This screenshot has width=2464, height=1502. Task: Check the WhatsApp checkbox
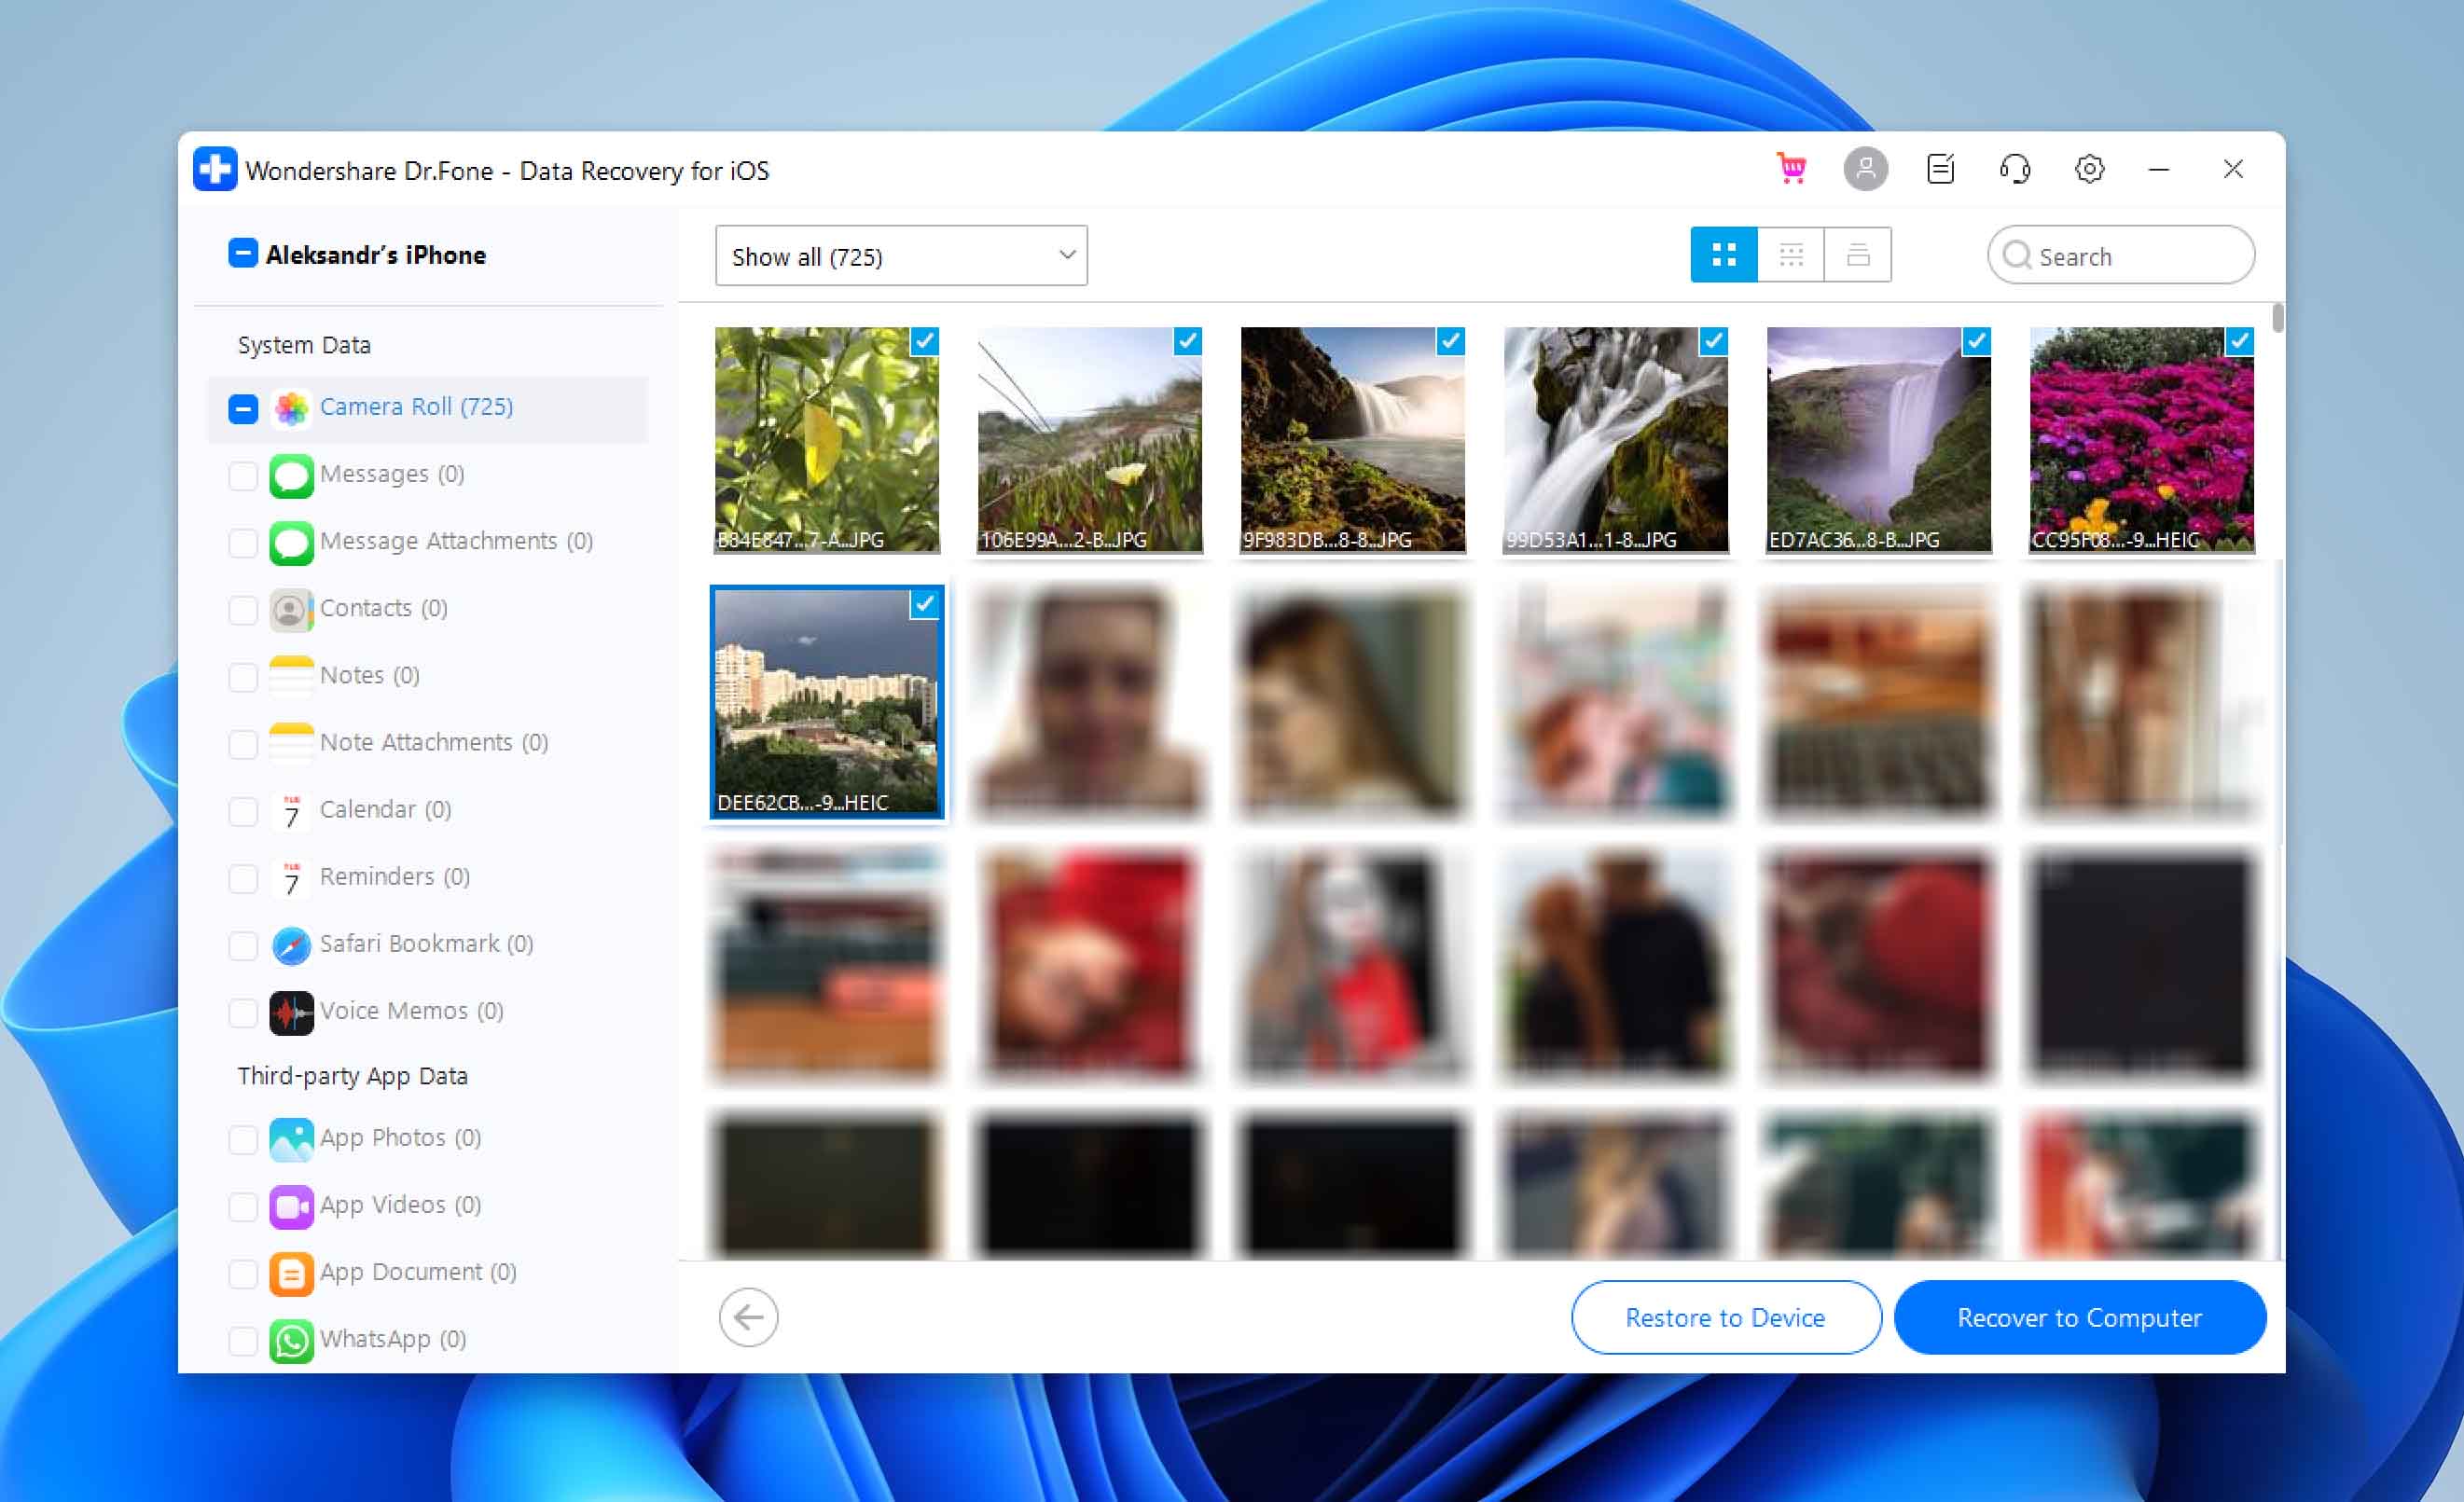243,1340
